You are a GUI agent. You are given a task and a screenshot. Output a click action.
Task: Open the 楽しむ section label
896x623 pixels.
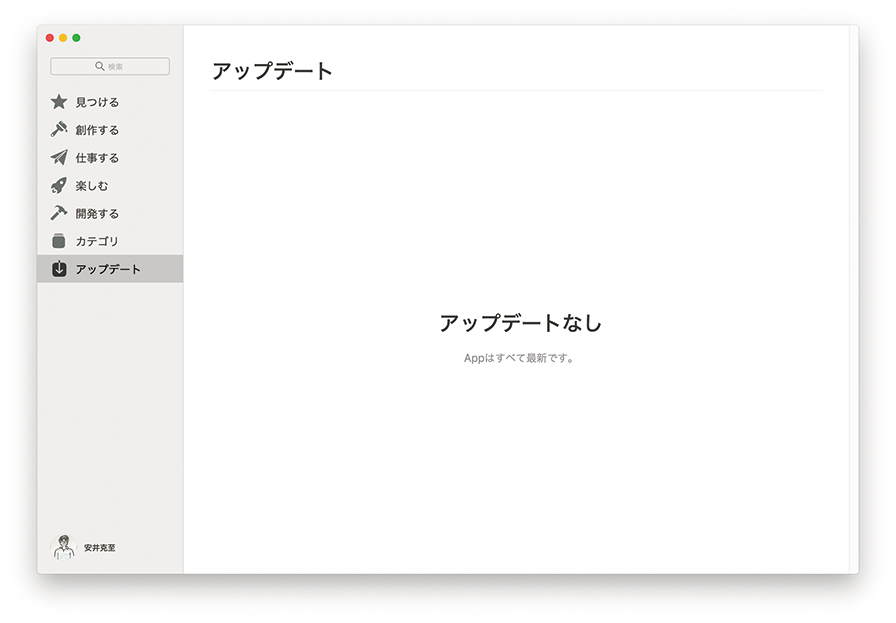coord(92,186)
